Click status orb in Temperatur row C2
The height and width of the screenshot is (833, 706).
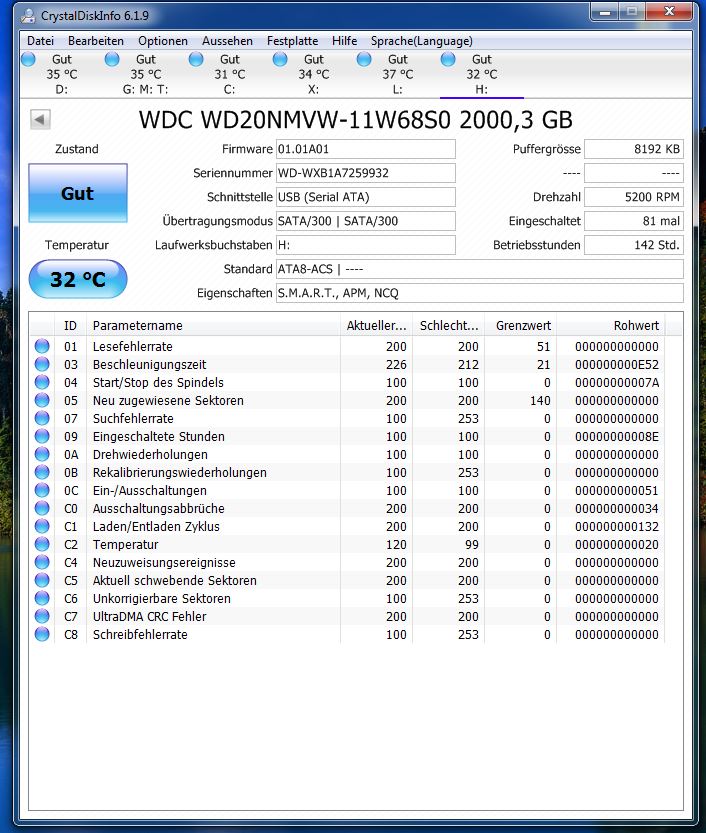coord(42,545)
